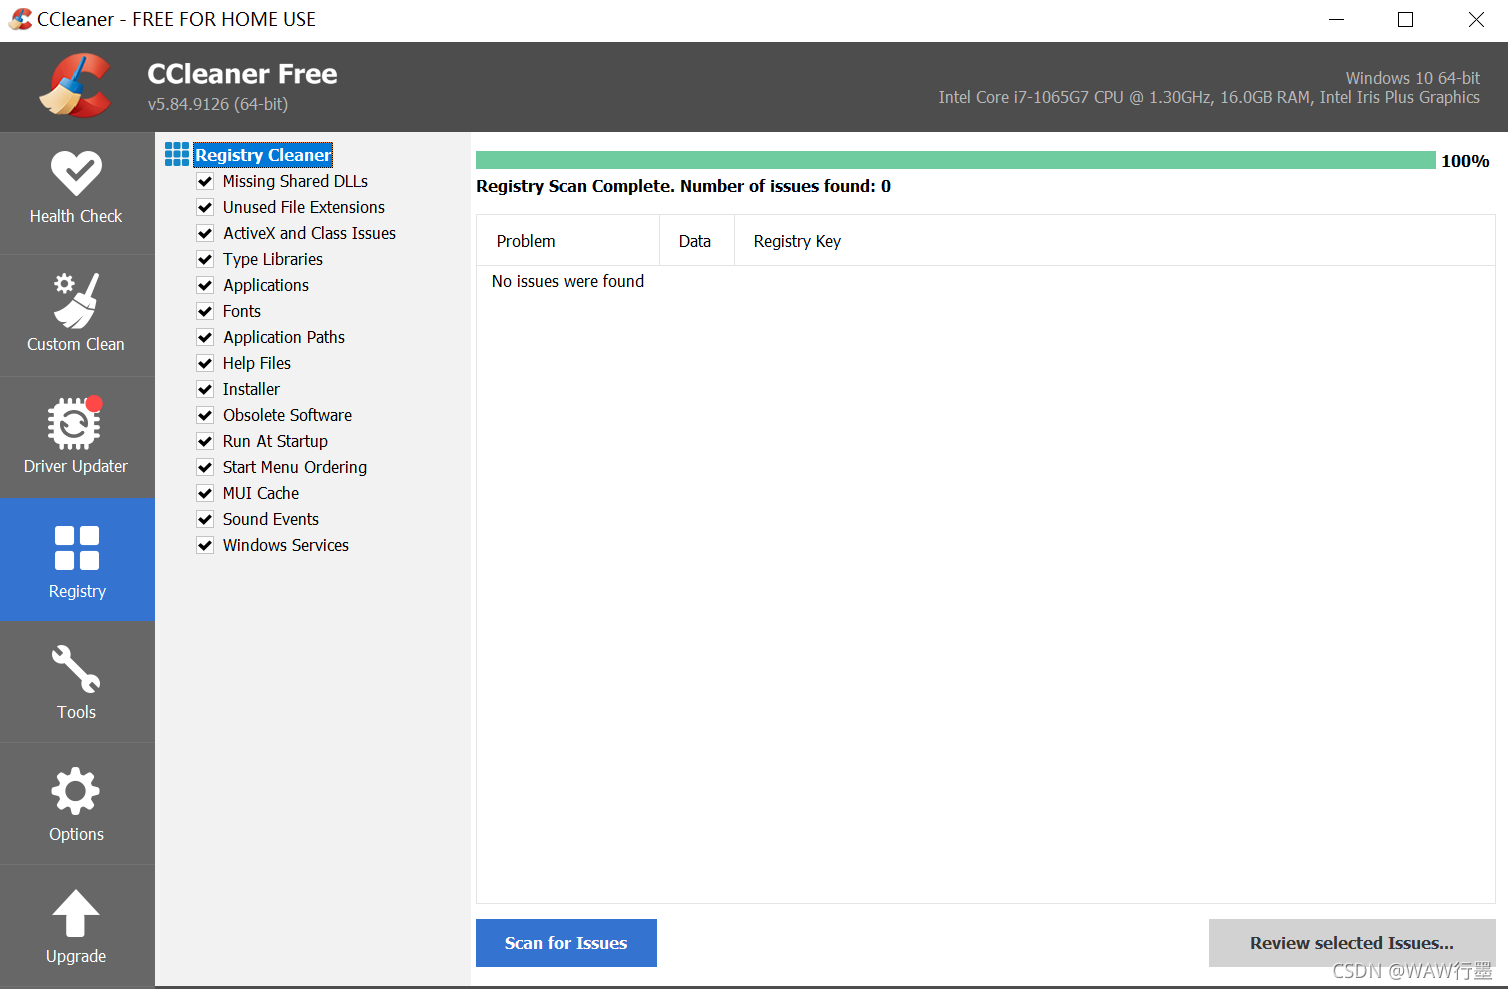Viewport: 1508px width, 989px height.
Task: Click the version v5.84.9126 text
Action: [218, 104]
